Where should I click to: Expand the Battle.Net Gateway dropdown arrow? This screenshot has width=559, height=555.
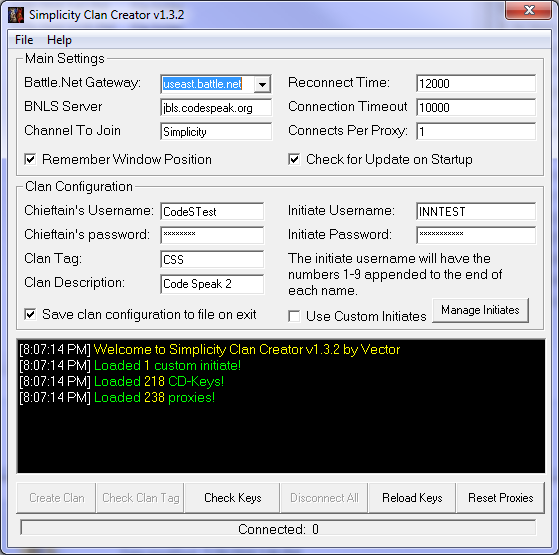262,84
